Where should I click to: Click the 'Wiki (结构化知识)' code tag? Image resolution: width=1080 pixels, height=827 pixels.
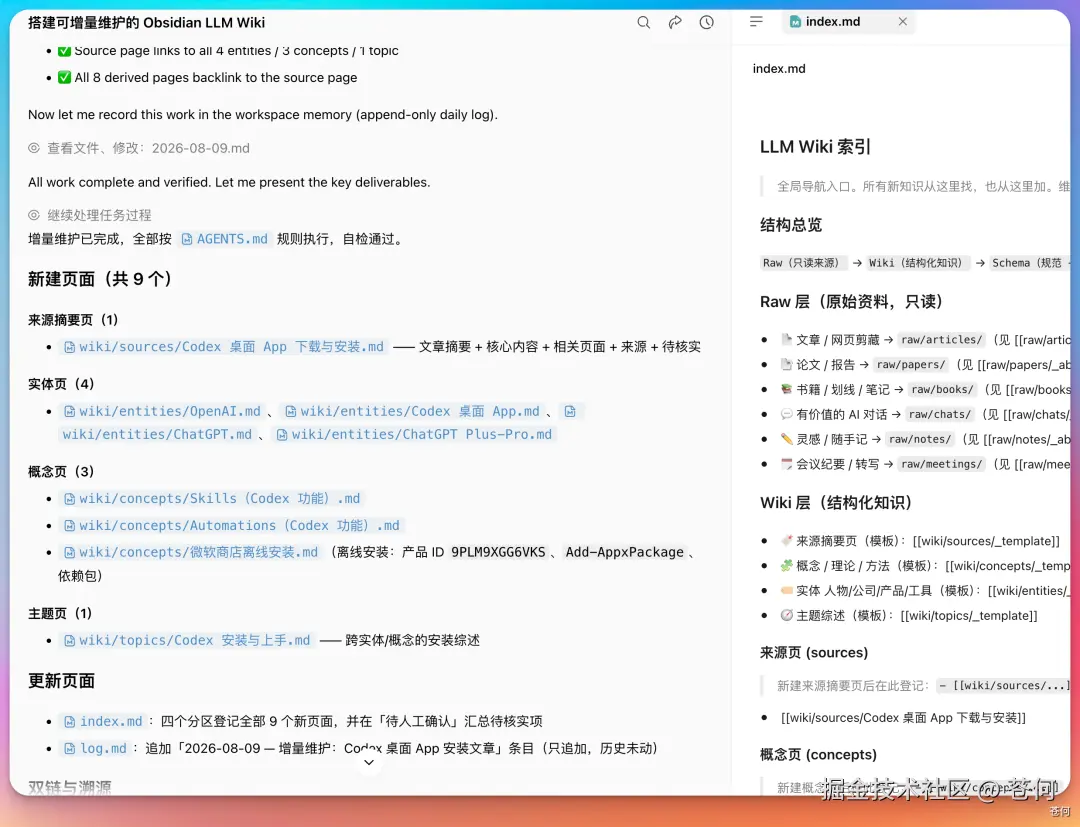coord(916,263)
